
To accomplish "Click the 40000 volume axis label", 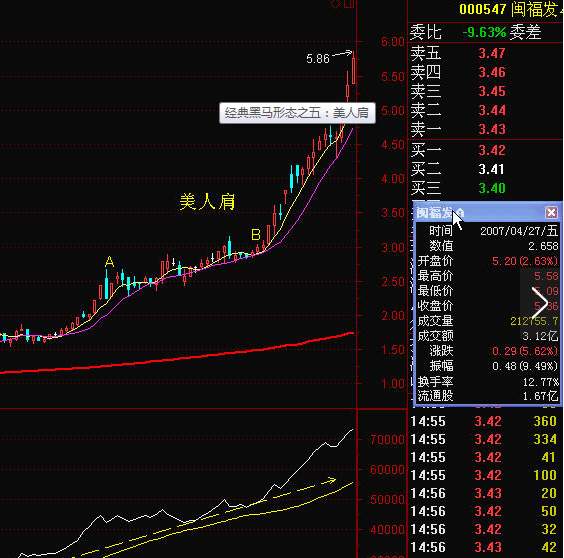I will (x=387, y=530).
